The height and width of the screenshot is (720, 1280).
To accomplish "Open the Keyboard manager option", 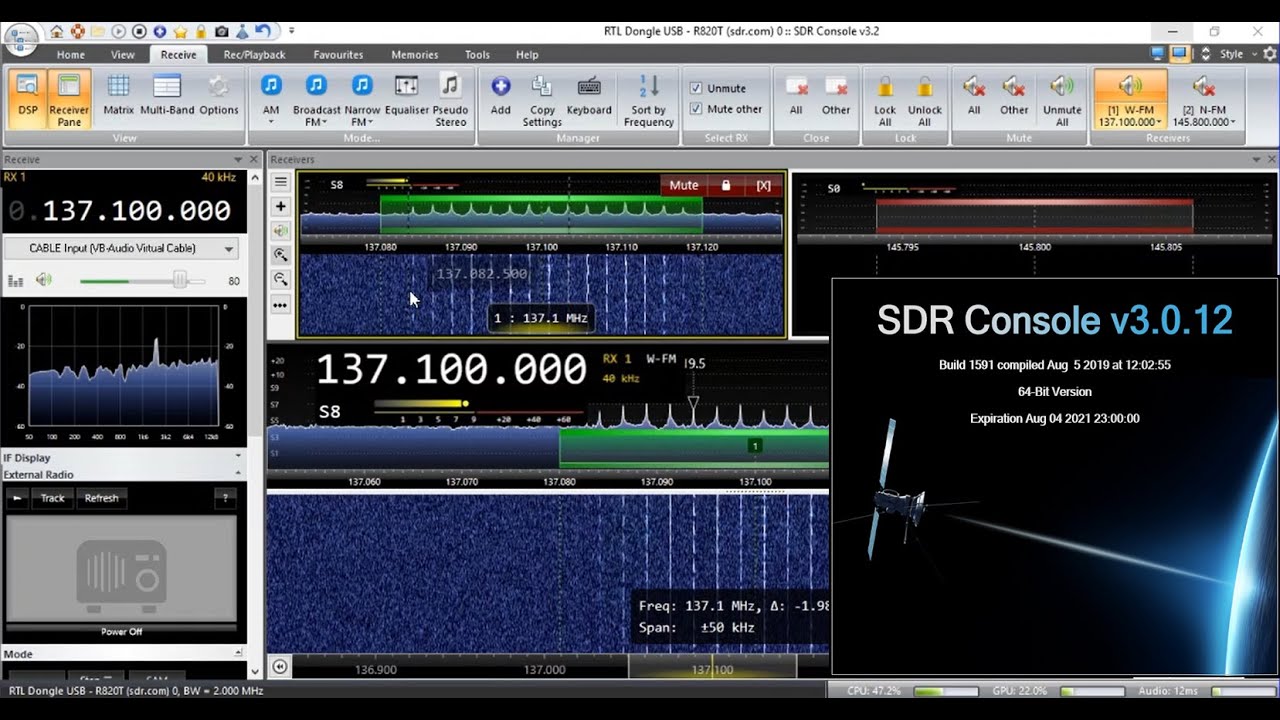I will click(x=589, y=98).
